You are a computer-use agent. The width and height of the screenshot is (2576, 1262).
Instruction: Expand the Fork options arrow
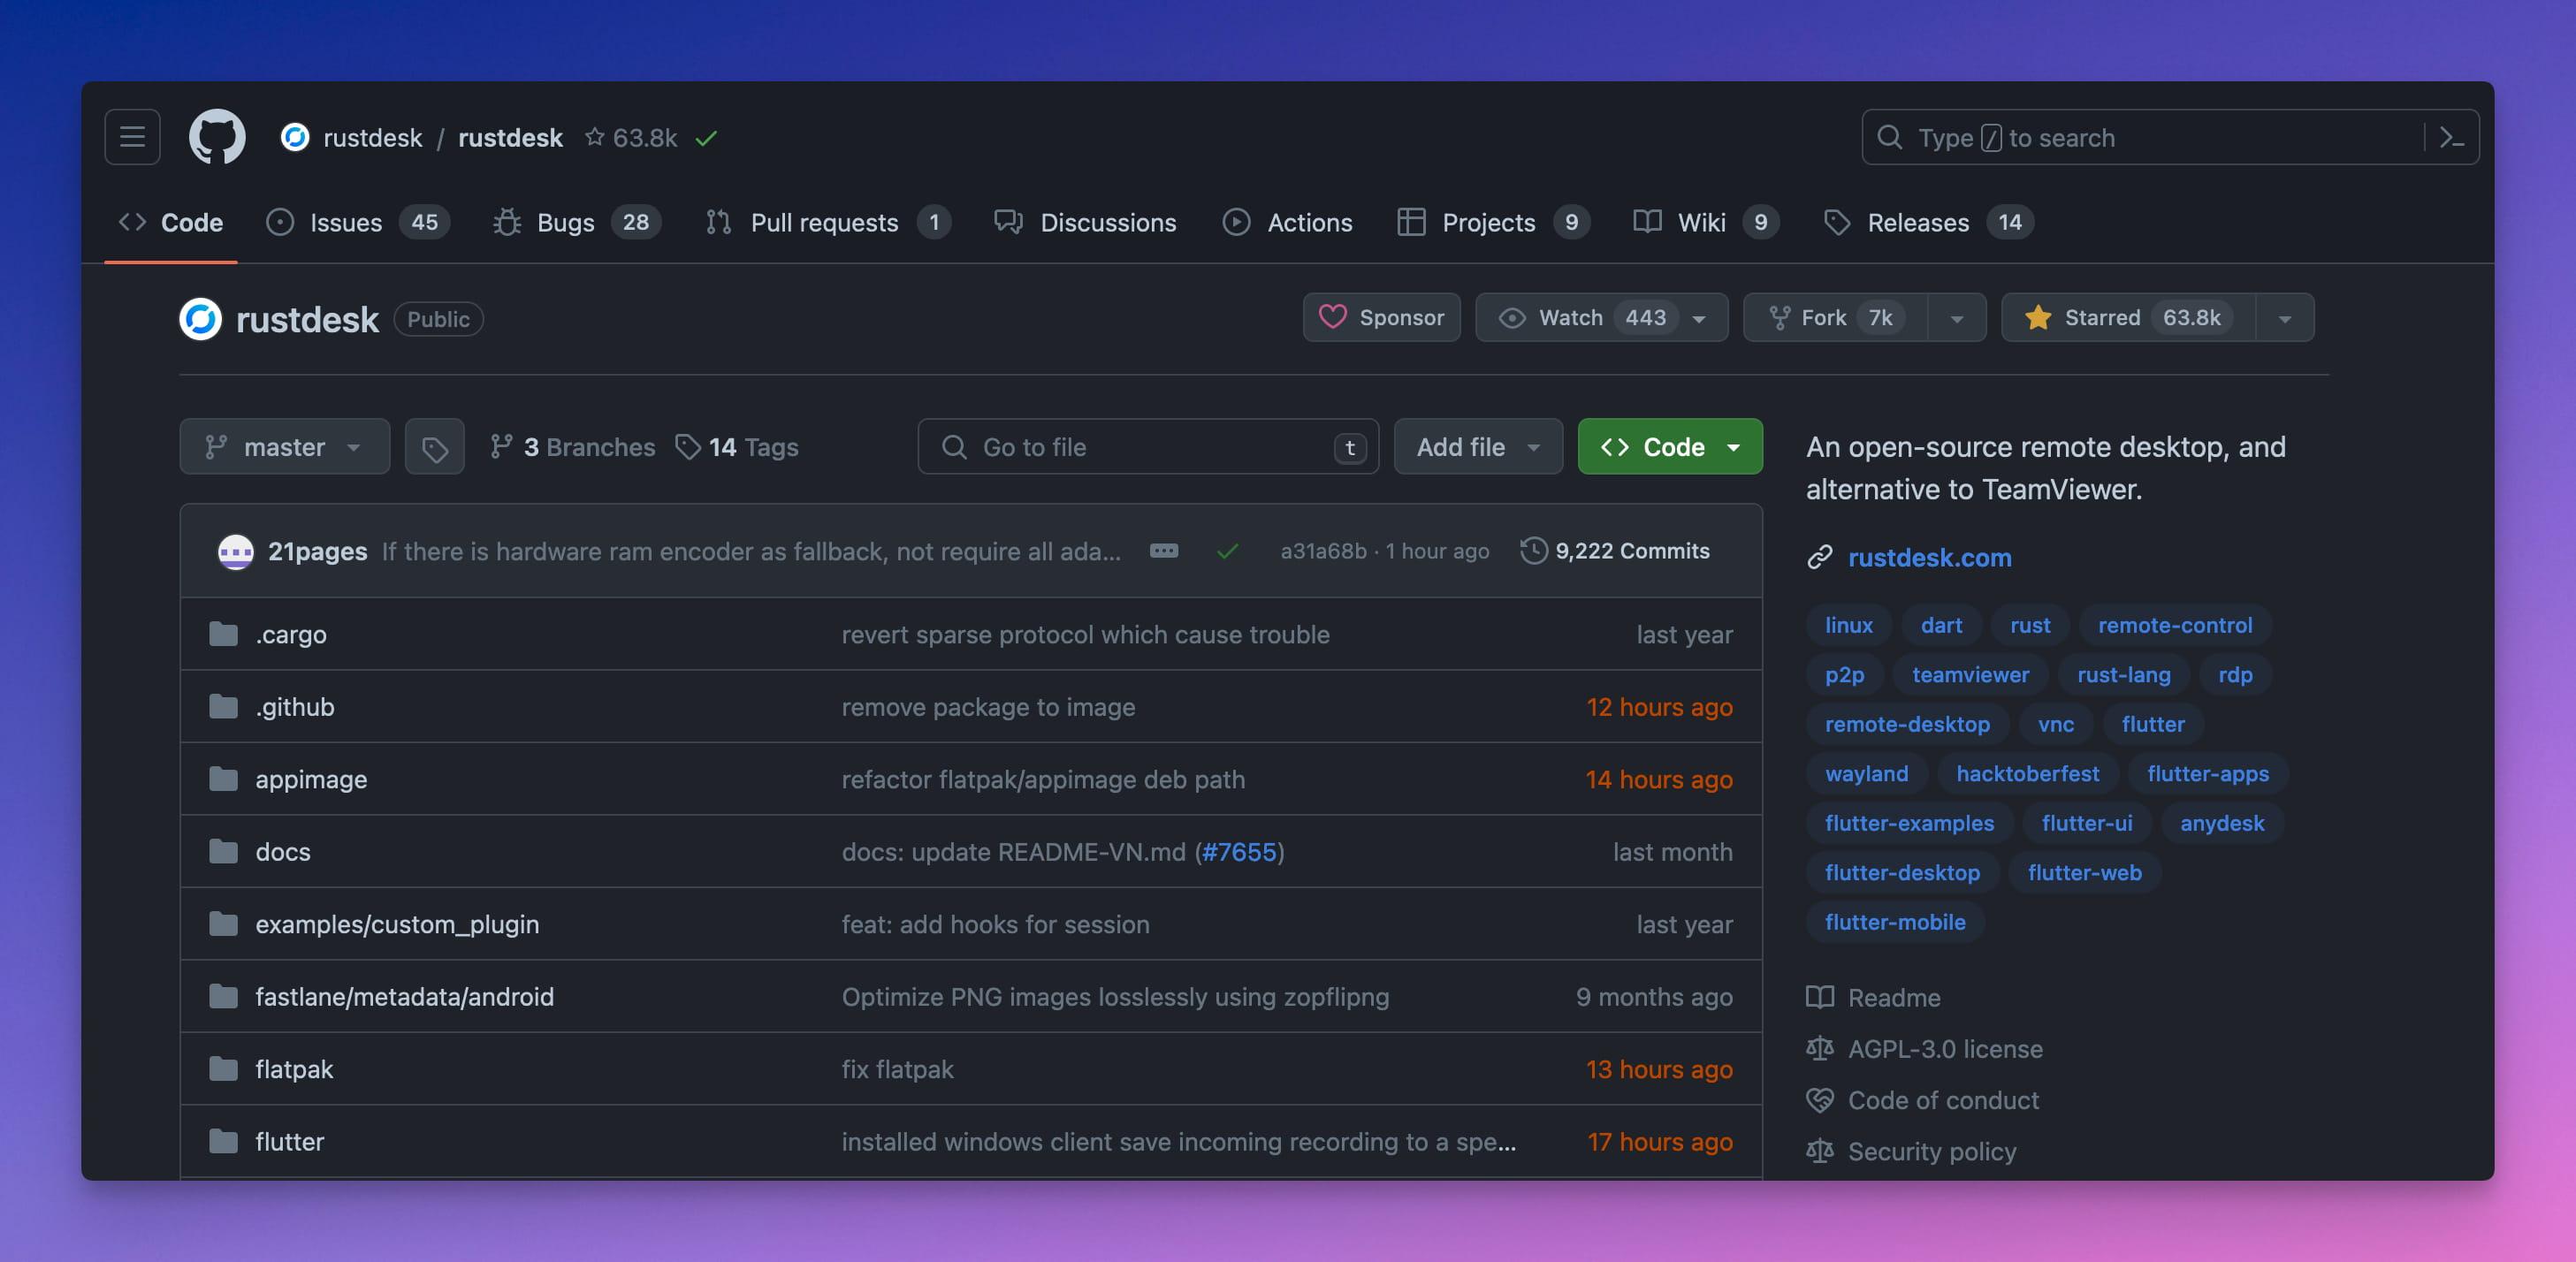1957,318
